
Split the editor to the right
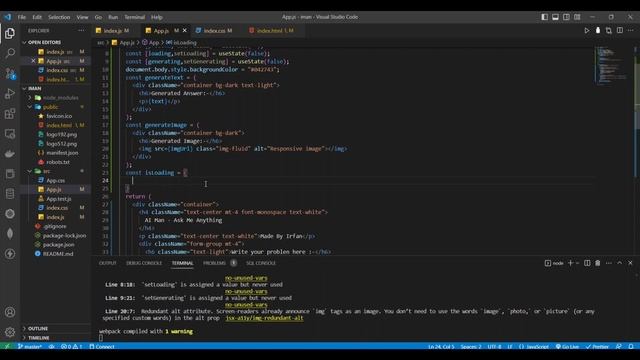[620, 31]
